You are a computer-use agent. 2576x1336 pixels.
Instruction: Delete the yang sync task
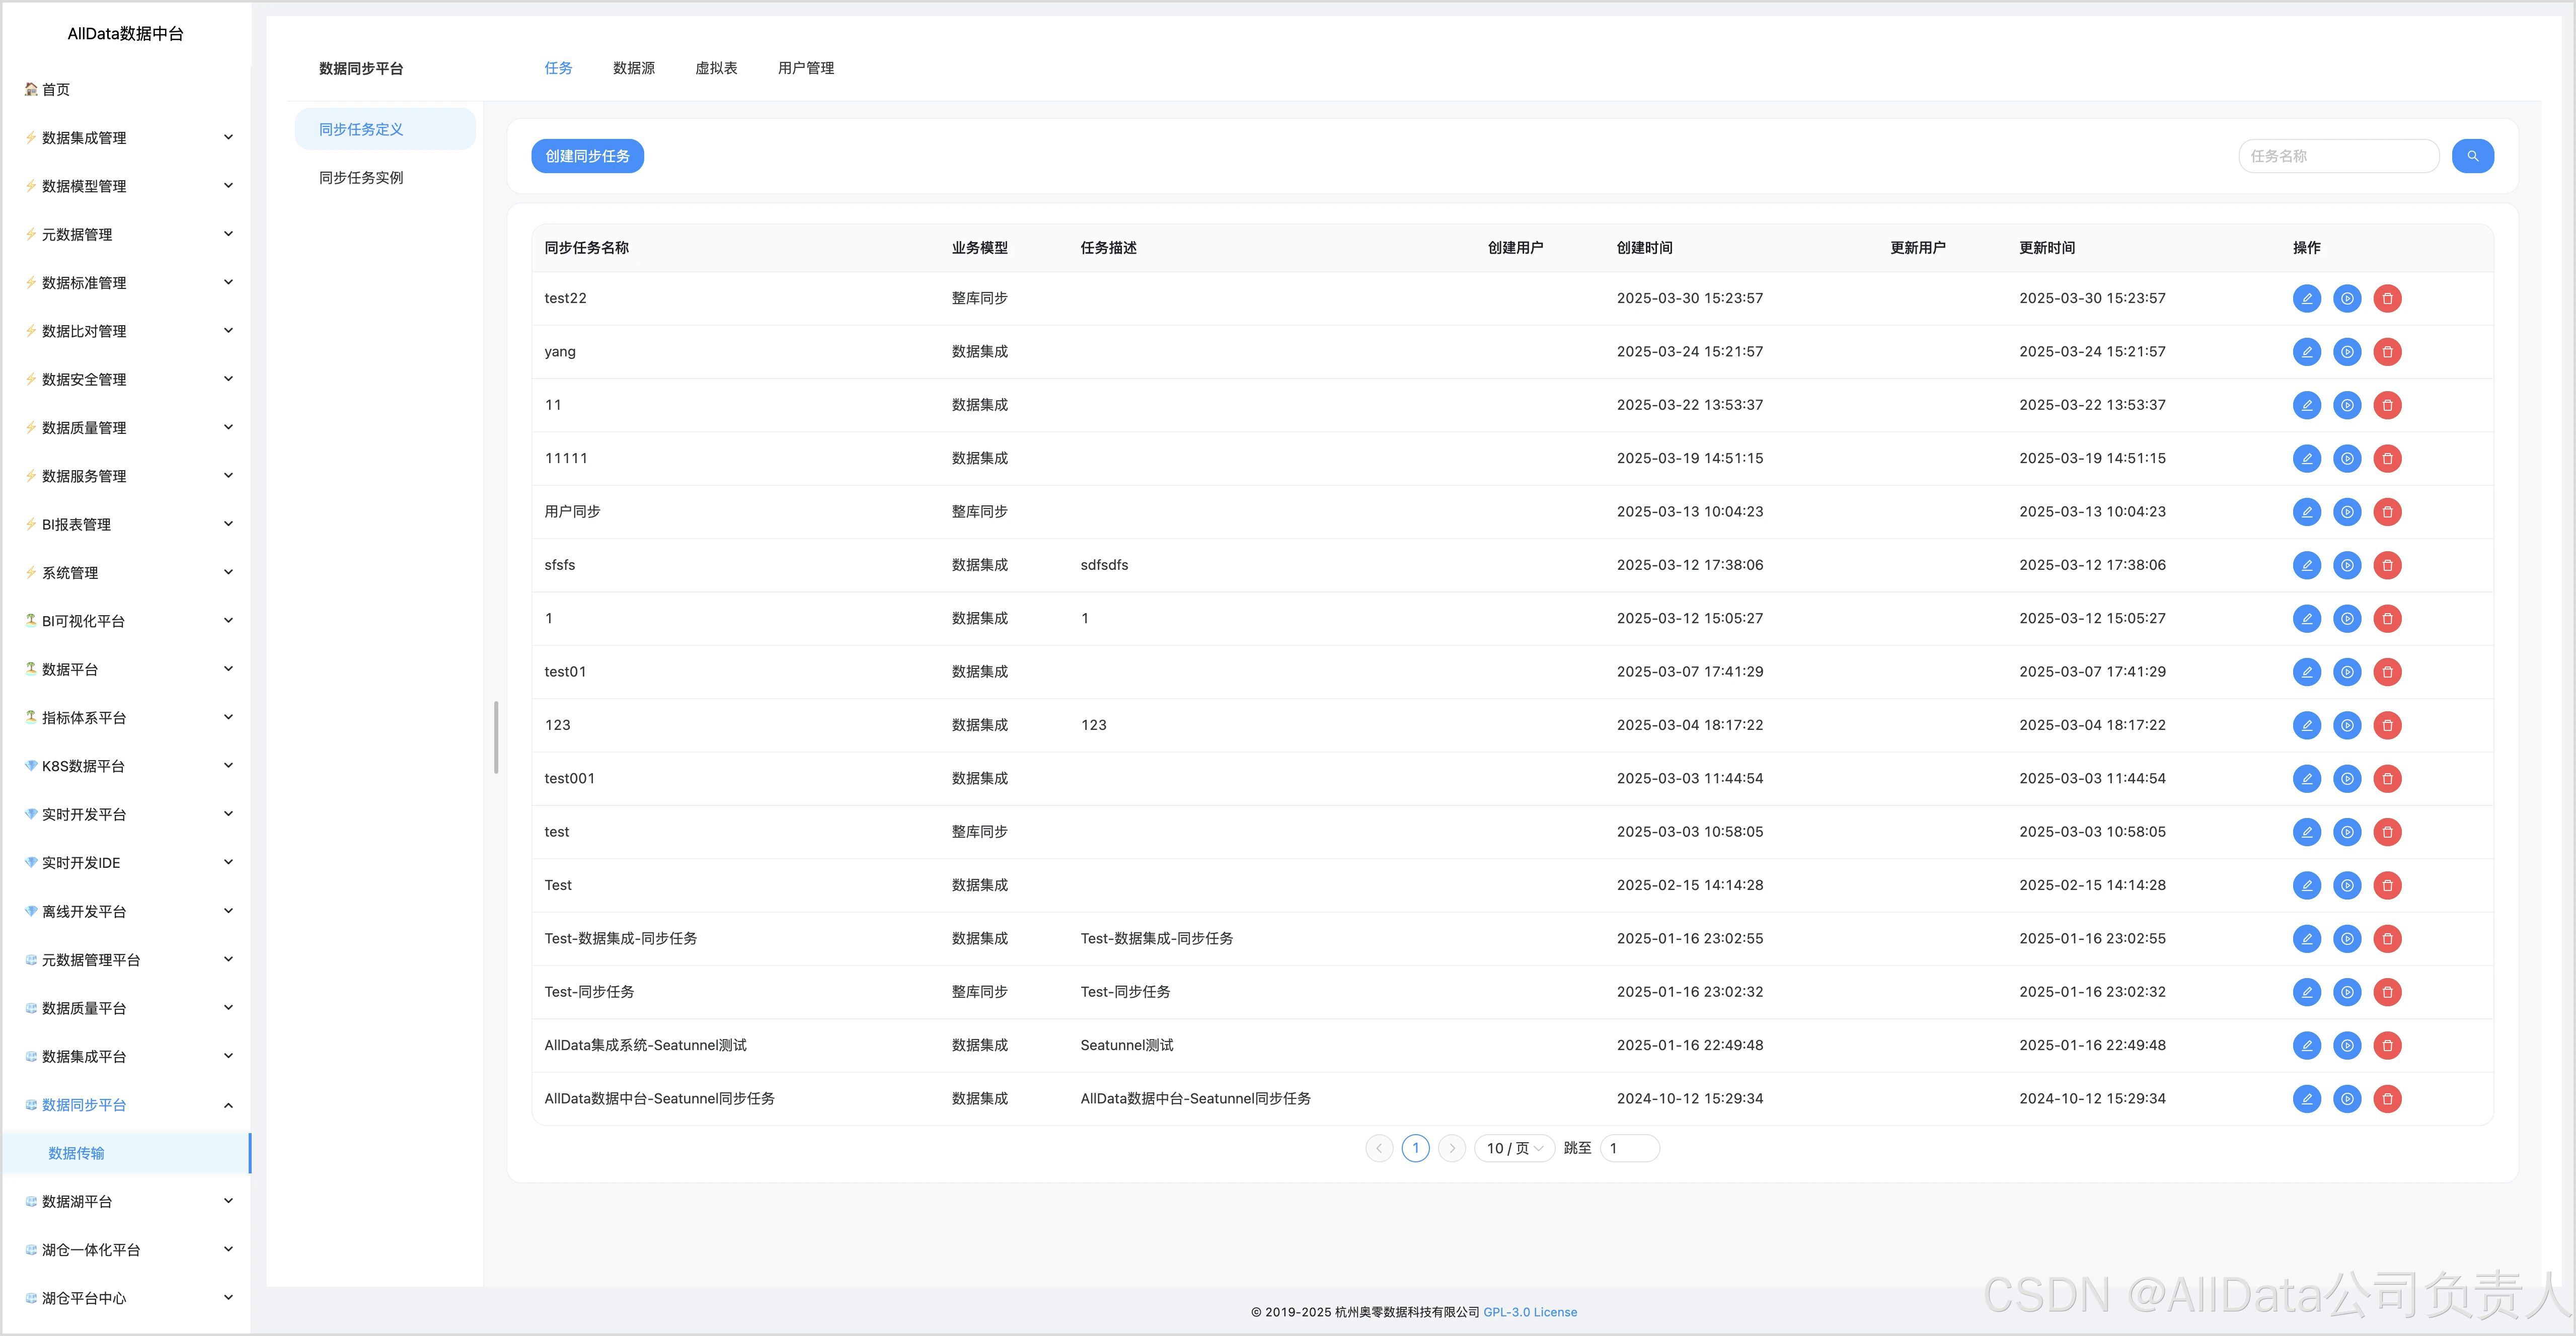coord(2387,352)
